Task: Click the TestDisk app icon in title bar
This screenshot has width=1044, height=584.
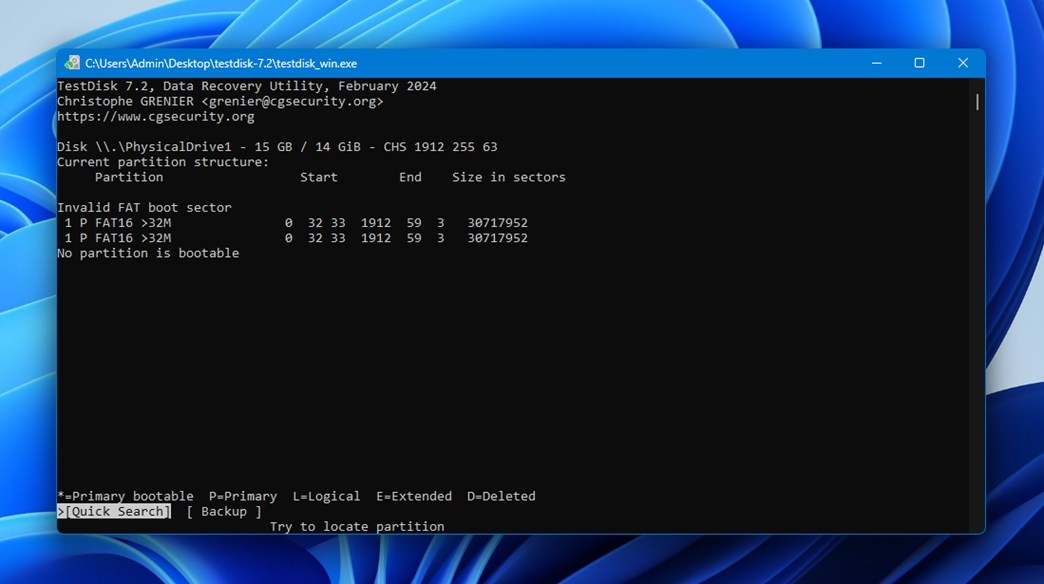Action: click(72, 63)
